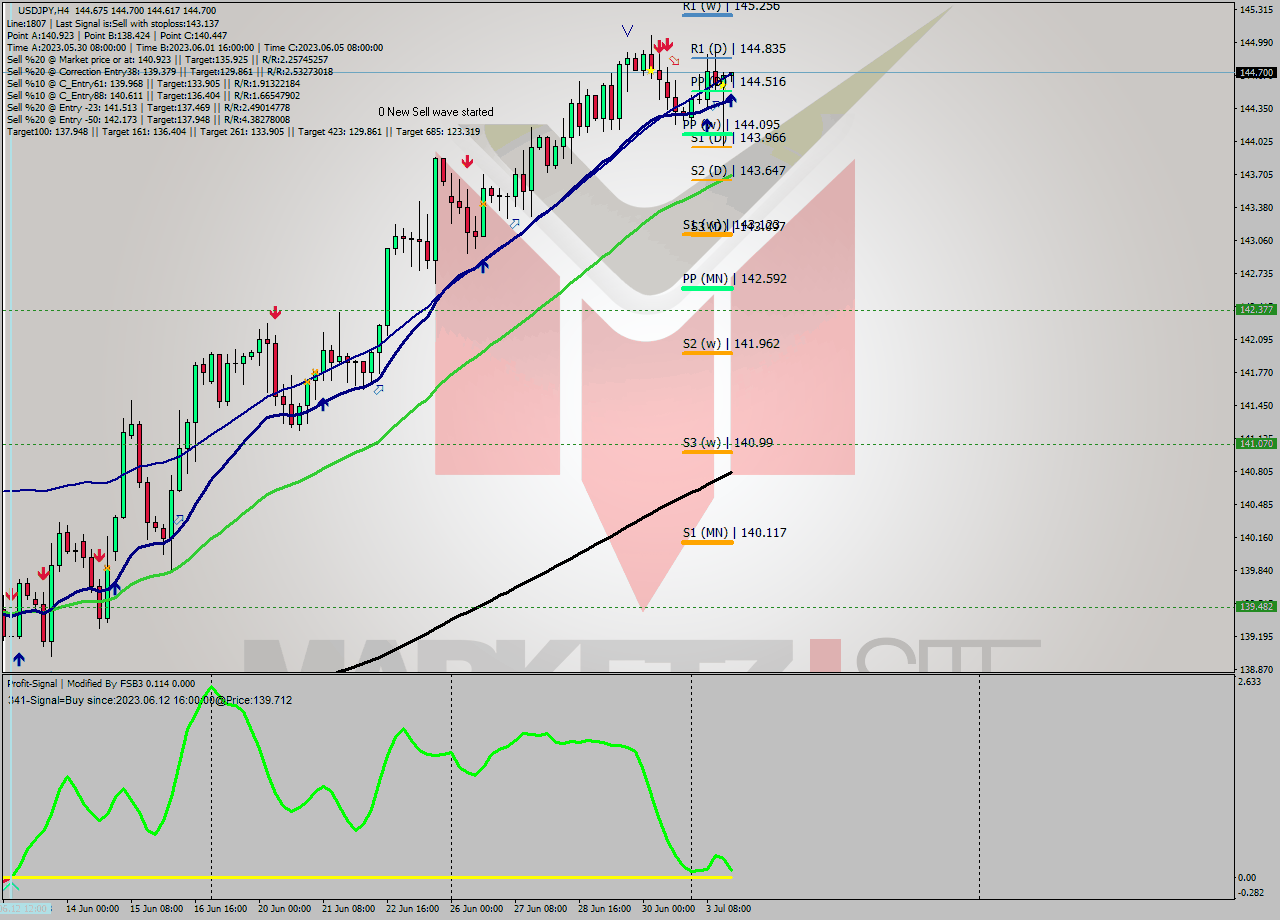Click the 2.633 indicator scale value
The image size is (1280, 920).
tap(1250, 682)
